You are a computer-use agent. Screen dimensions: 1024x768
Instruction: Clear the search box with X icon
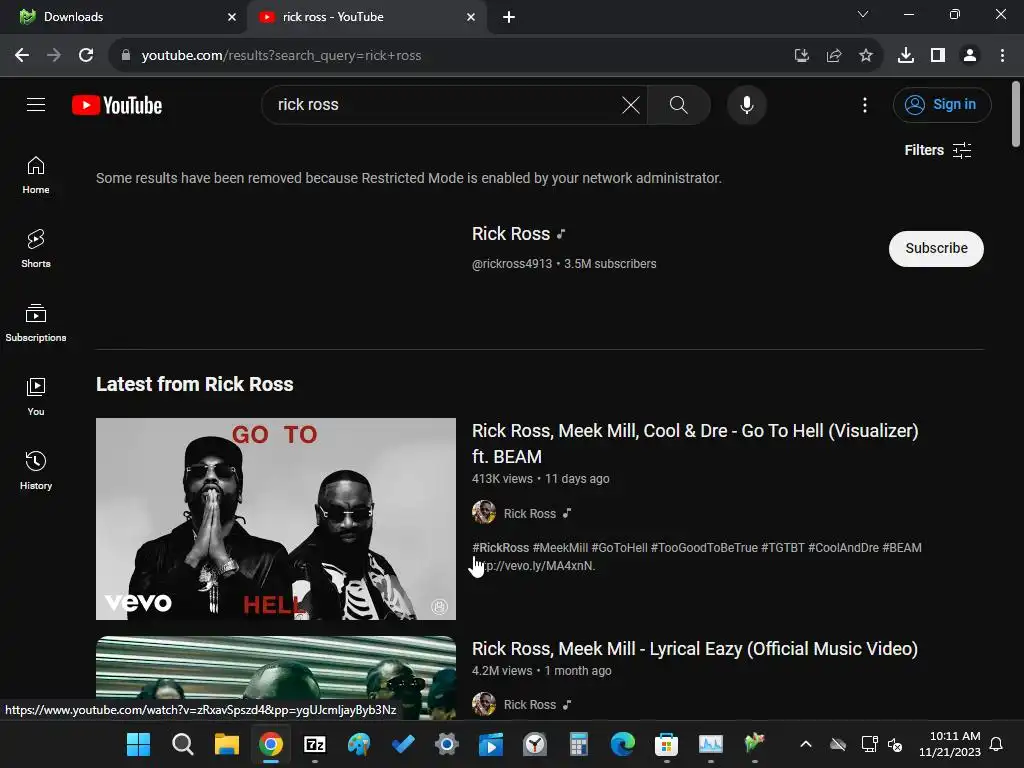tap(631, 104)
